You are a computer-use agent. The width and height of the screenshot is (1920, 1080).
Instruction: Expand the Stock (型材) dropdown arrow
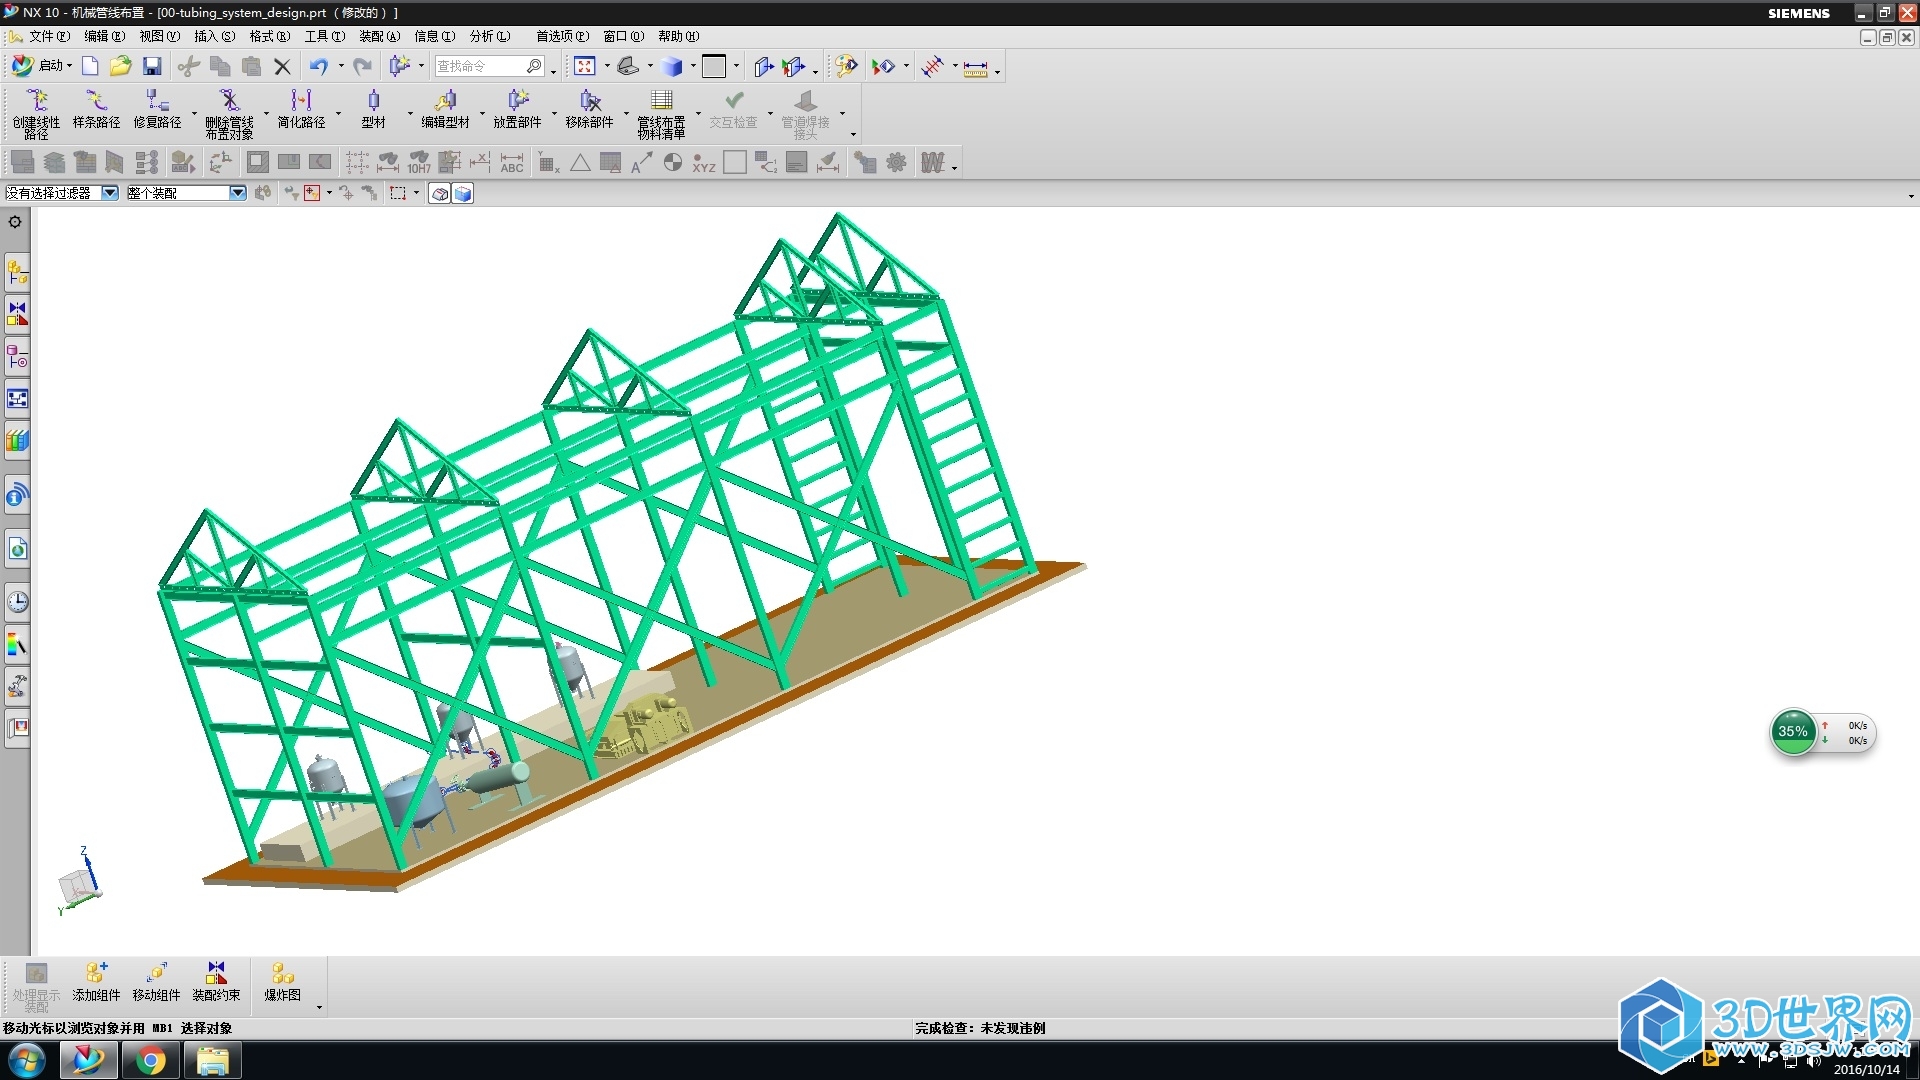click(x=409, y=112)
